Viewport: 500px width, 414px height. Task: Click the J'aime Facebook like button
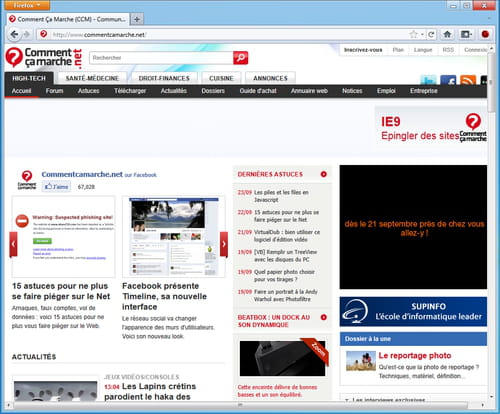pos(56,187)
